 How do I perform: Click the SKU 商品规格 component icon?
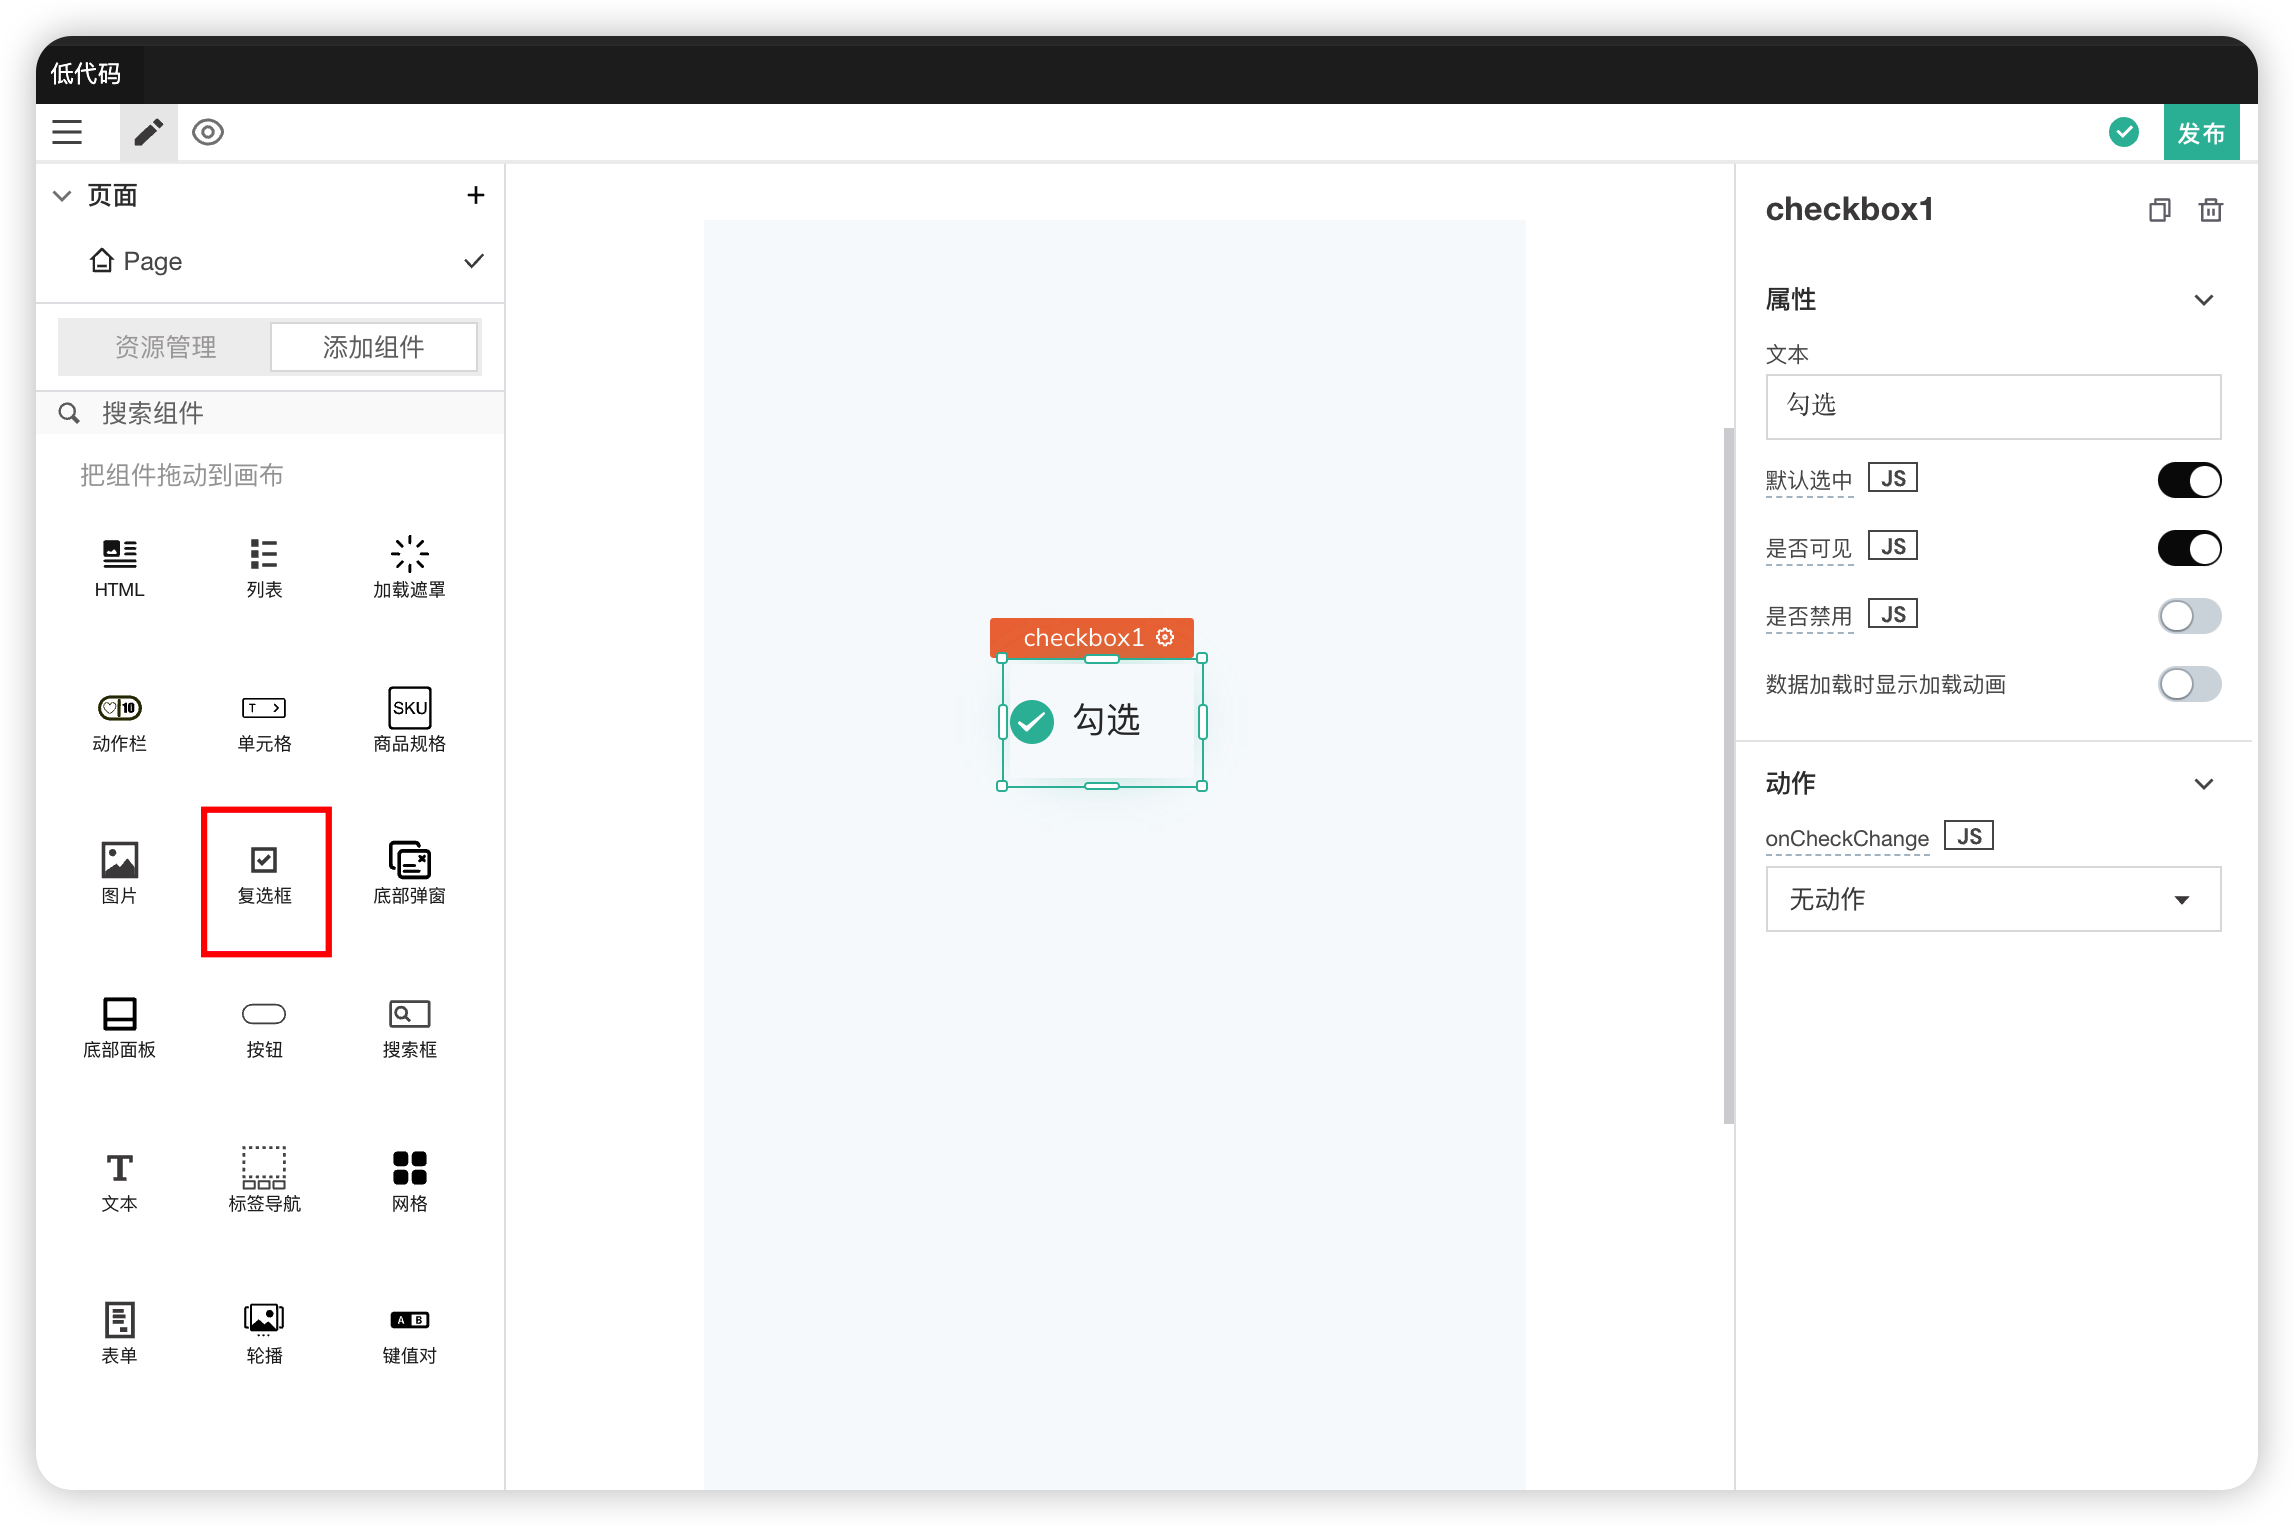(x=409, y=708)
